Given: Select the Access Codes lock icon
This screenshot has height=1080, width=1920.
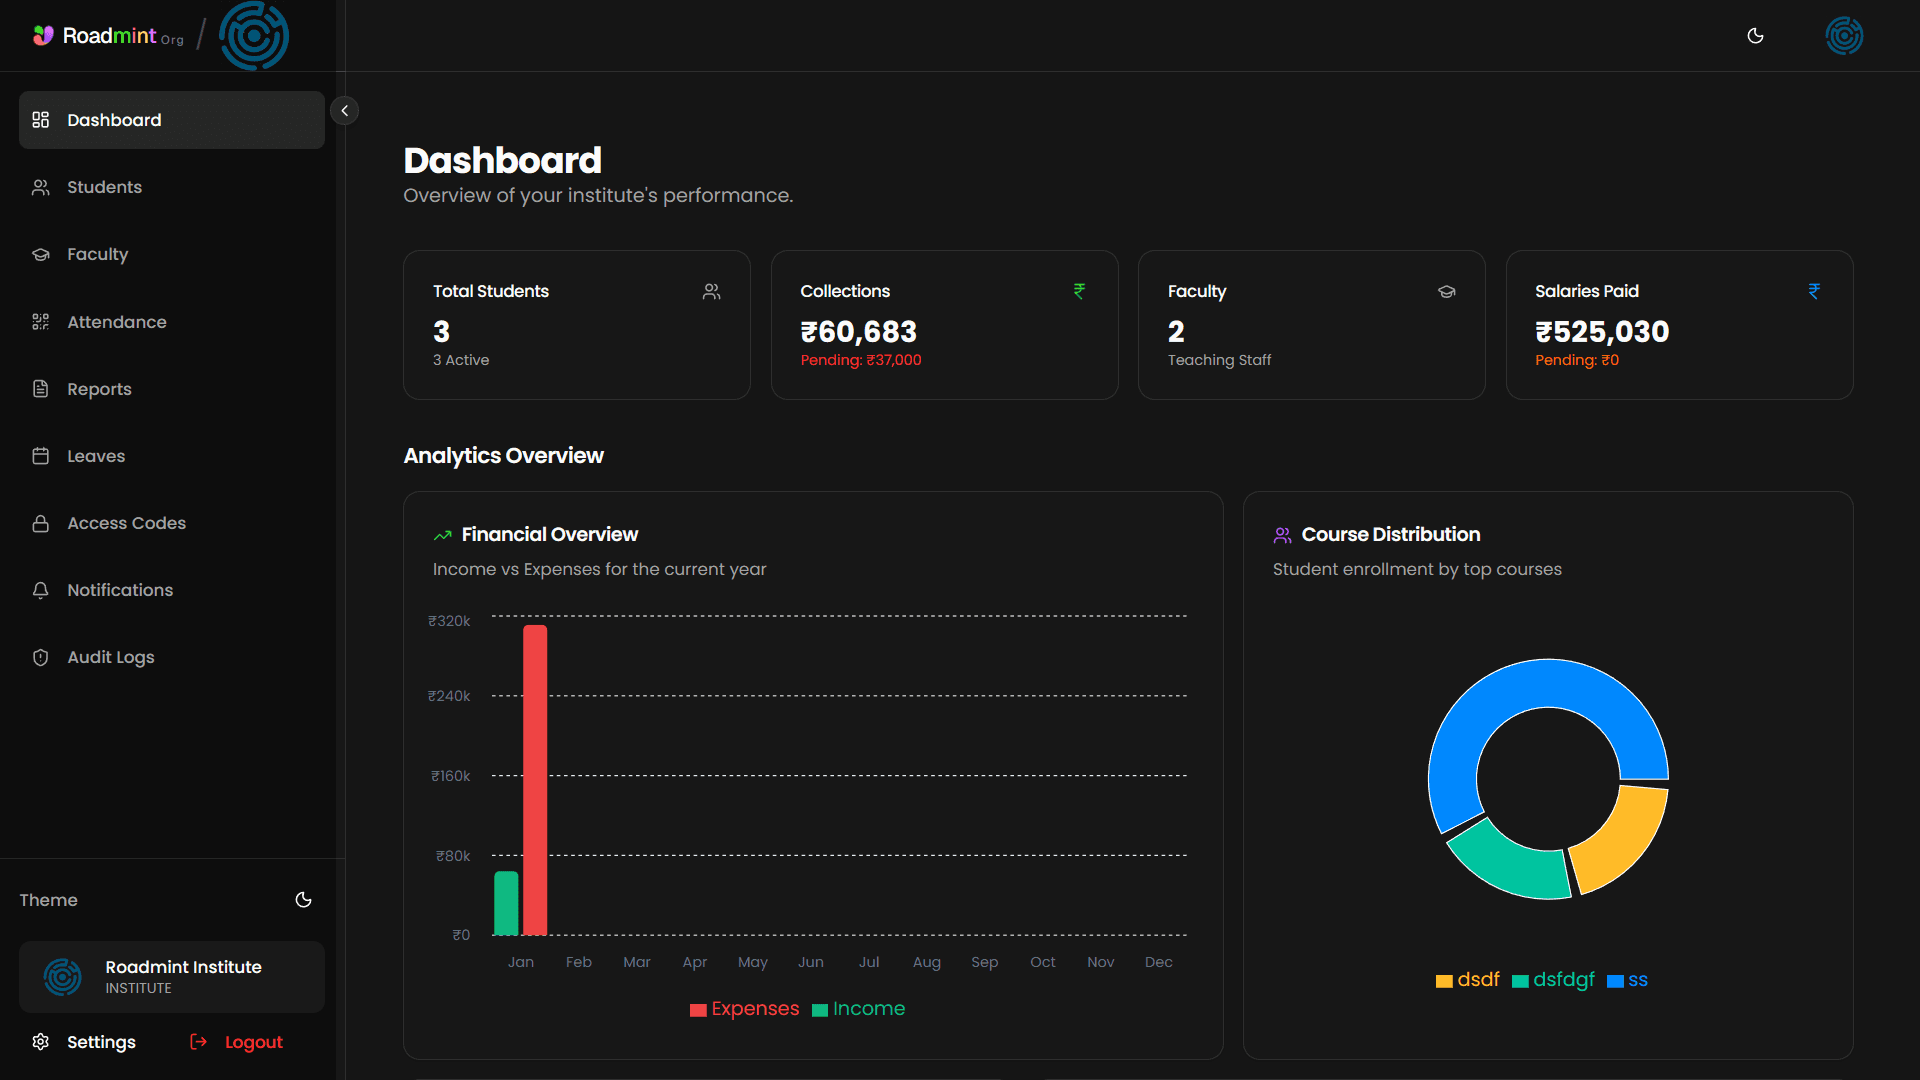Looking at the screenshot, I should (x=40, y=523).
